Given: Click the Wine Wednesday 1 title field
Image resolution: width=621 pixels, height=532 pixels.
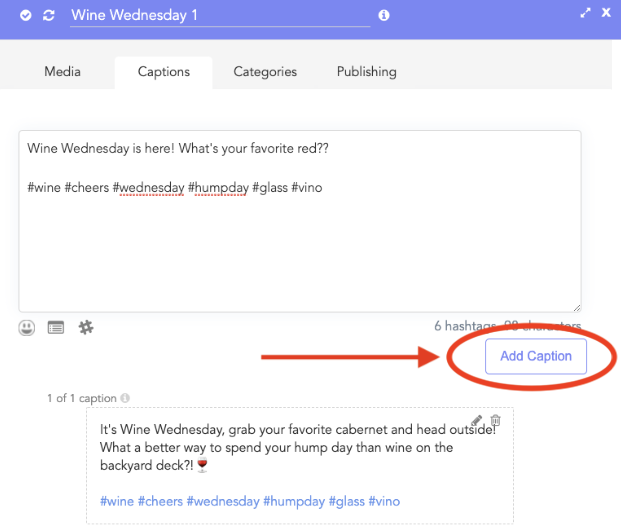Looking at the screenshot, I should tap(220, 16).
